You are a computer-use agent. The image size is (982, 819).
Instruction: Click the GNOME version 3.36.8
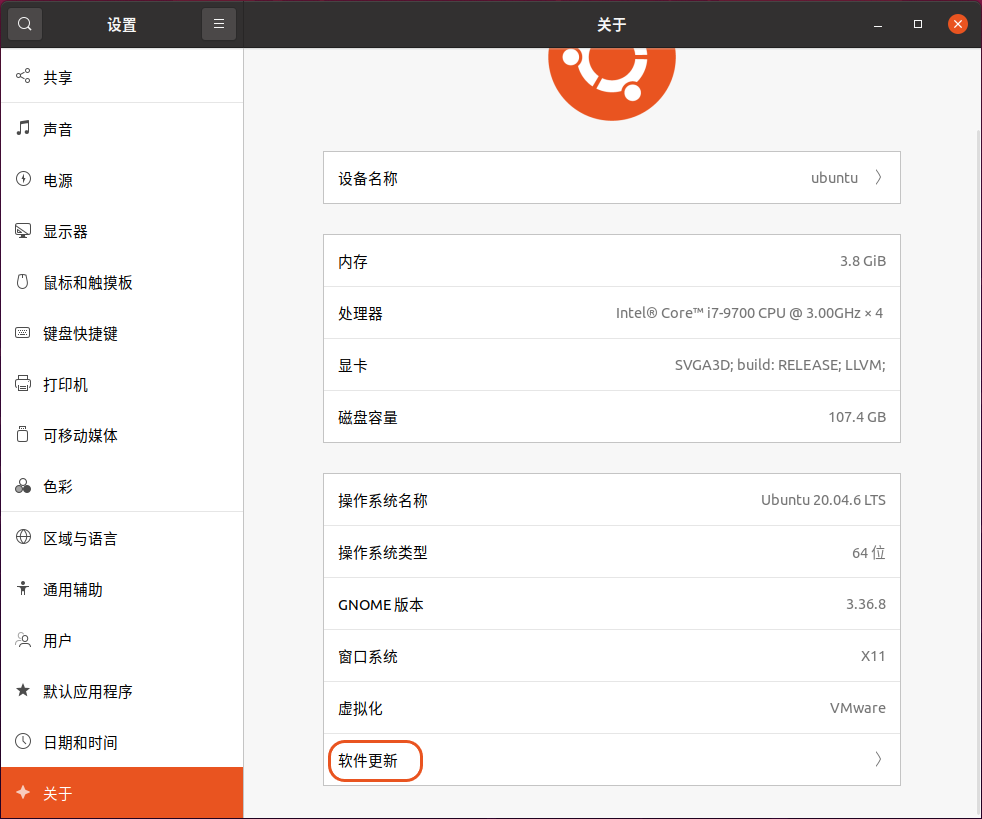click(x=866, y=604)
